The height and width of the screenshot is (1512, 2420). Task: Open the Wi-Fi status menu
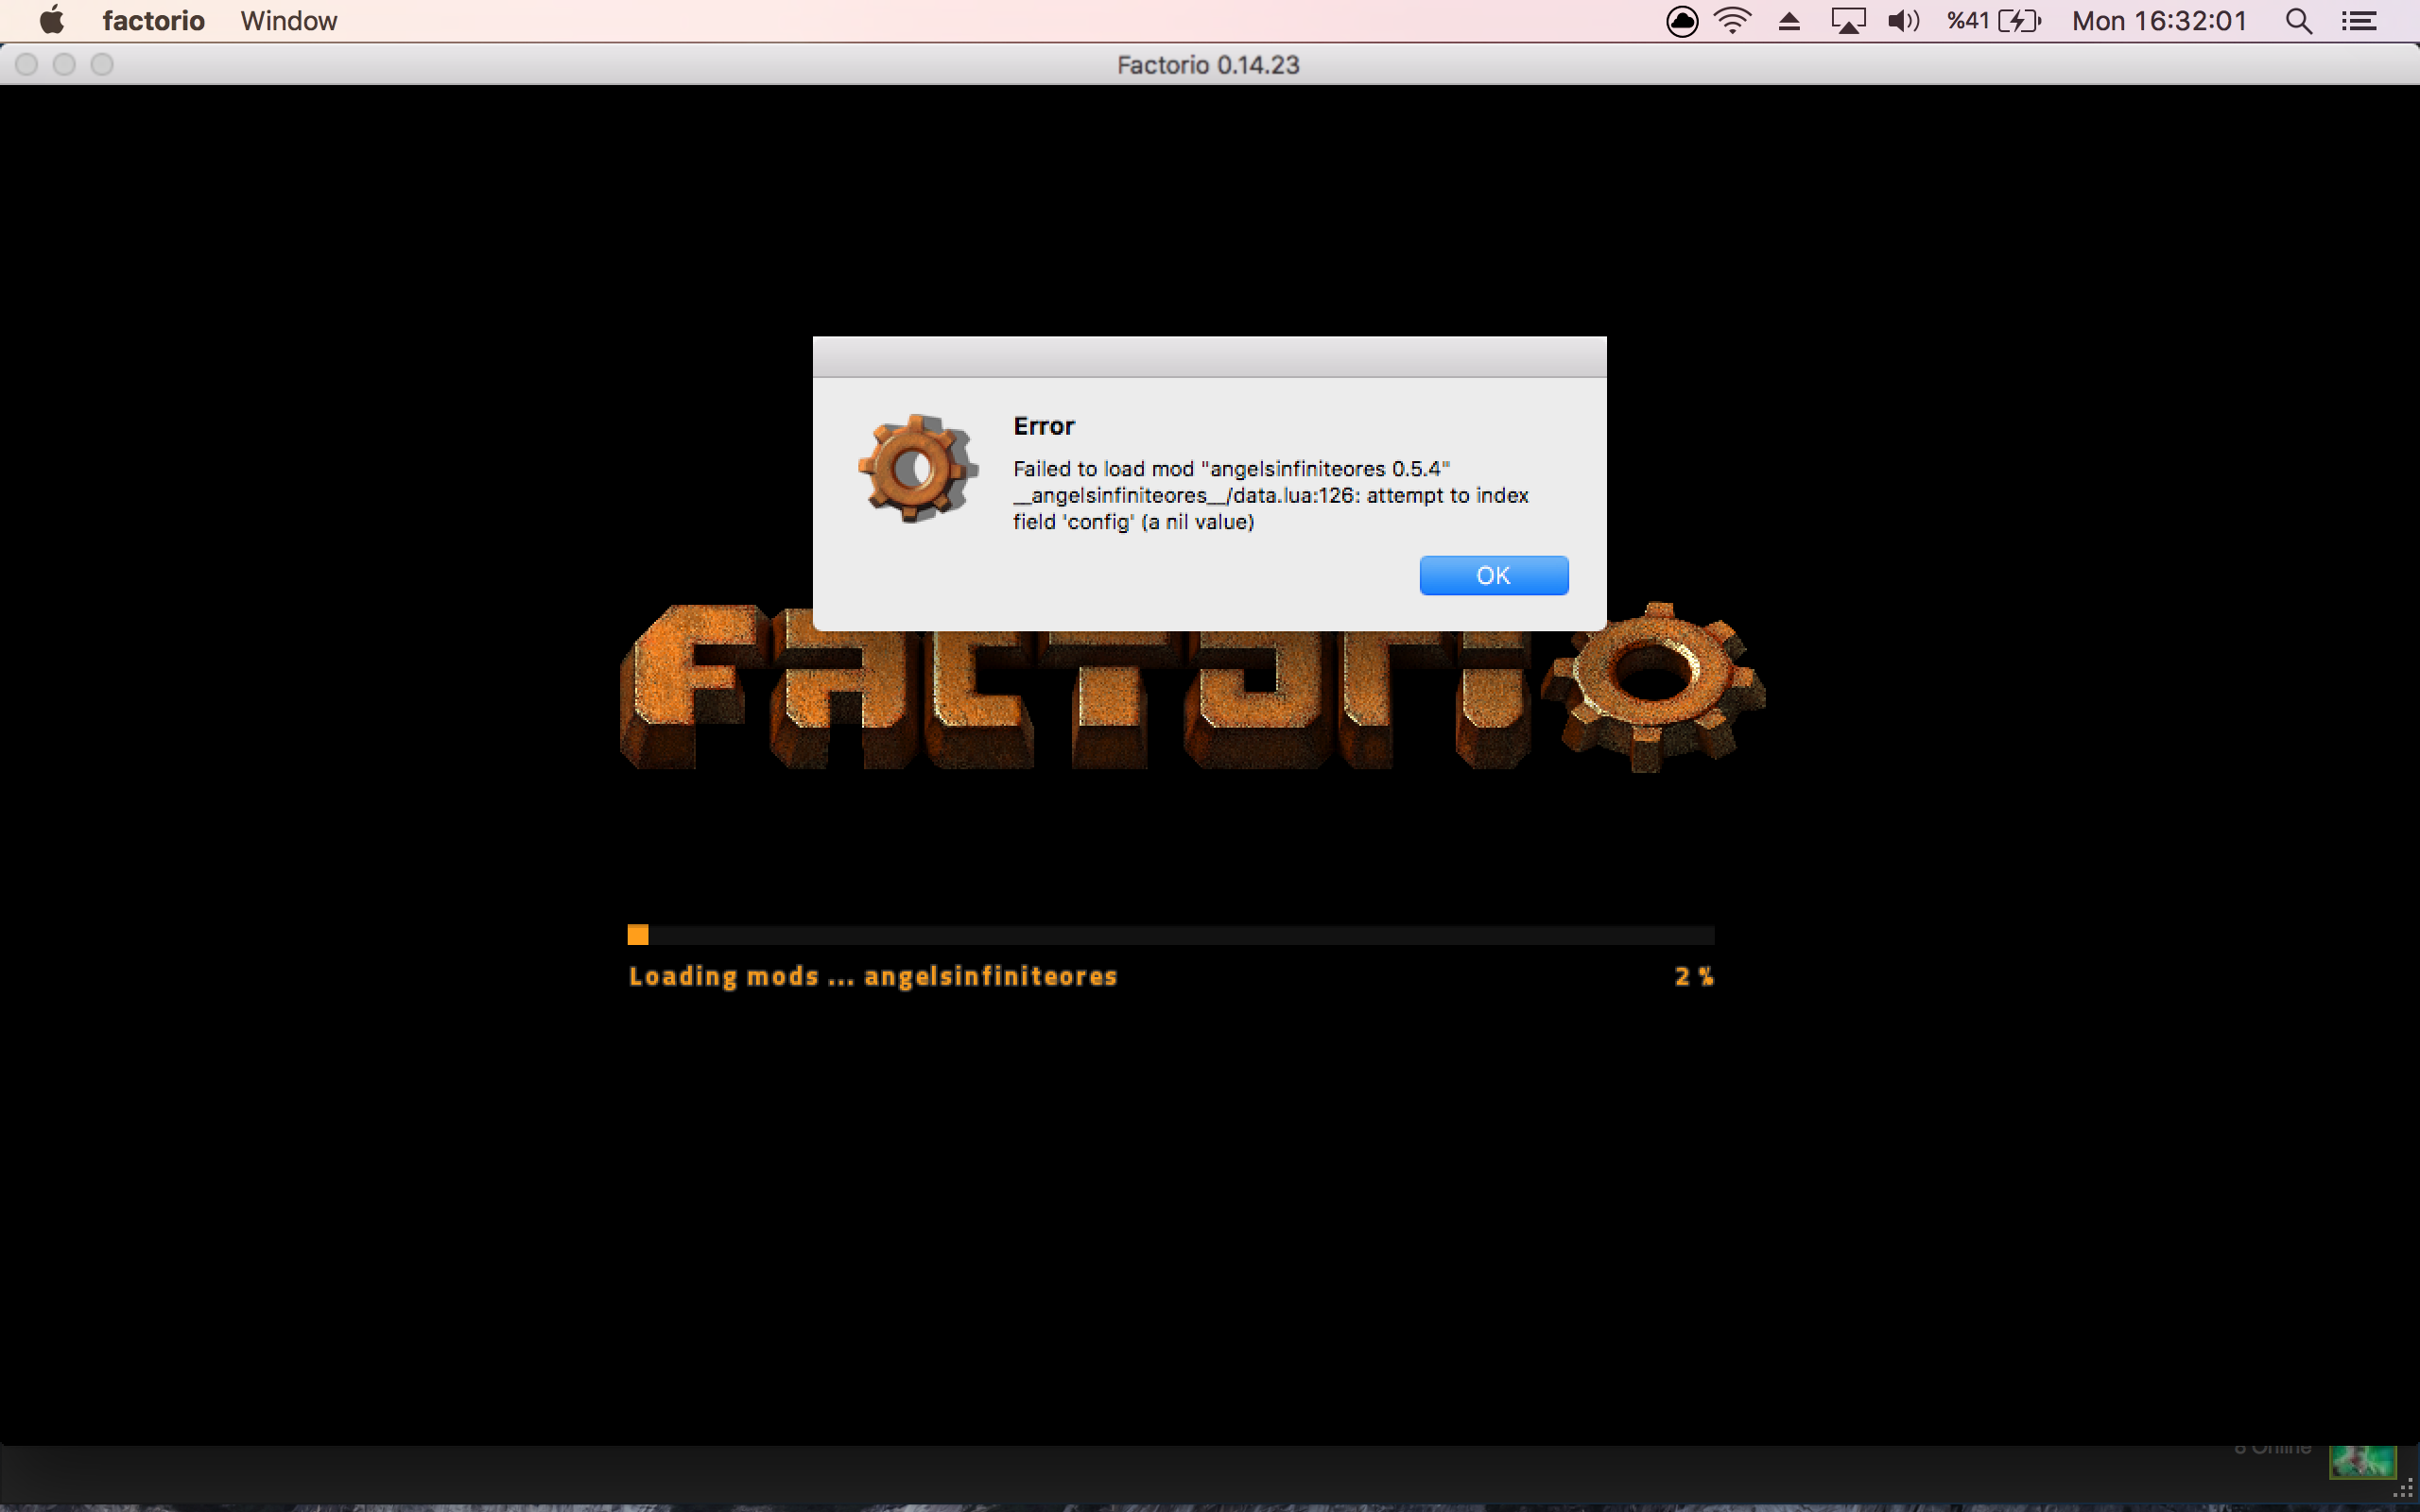tap(1732, 21)
